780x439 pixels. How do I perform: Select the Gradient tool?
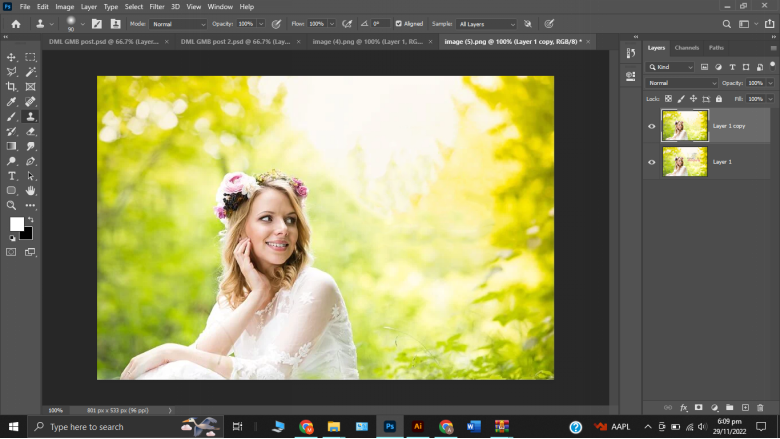[11, 146]
